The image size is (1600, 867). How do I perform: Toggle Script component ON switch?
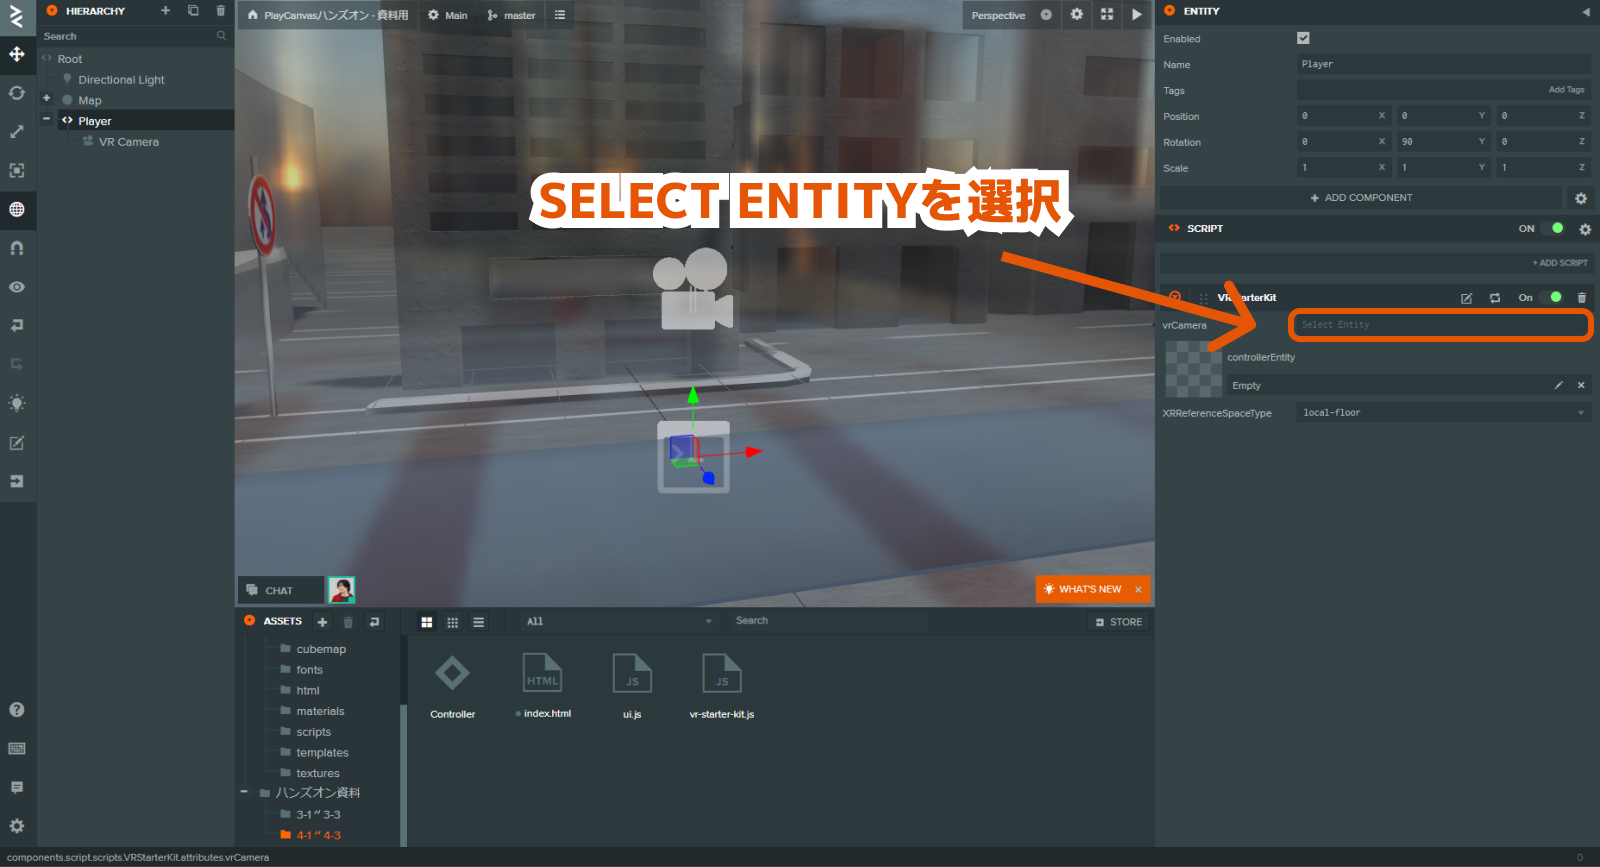pos(1552,228)
